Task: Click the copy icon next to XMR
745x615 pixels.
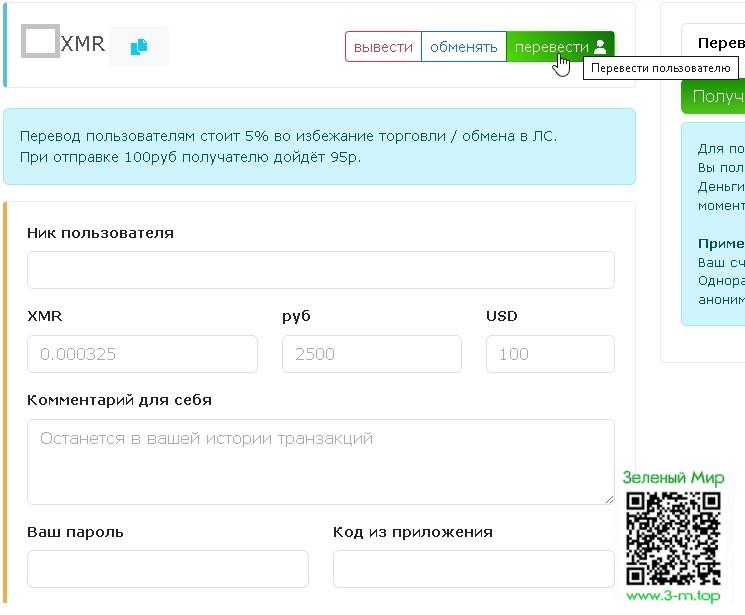Action: (139, 46)
